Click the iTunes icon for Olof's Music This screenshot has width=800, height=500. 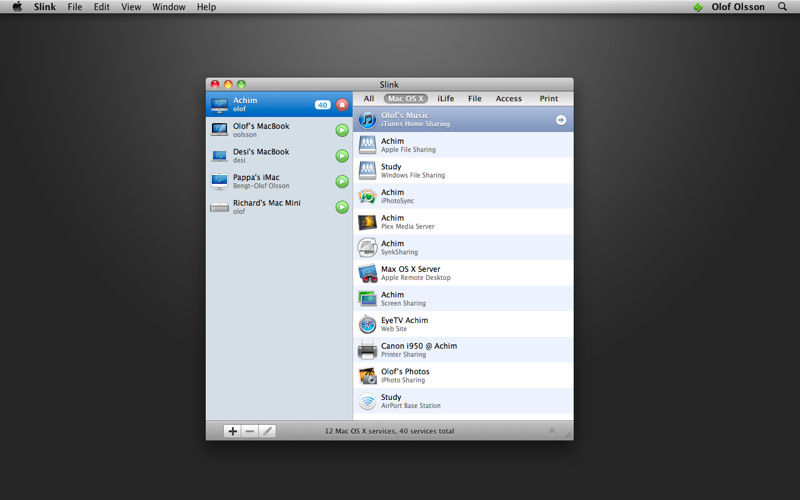[367, 120]
